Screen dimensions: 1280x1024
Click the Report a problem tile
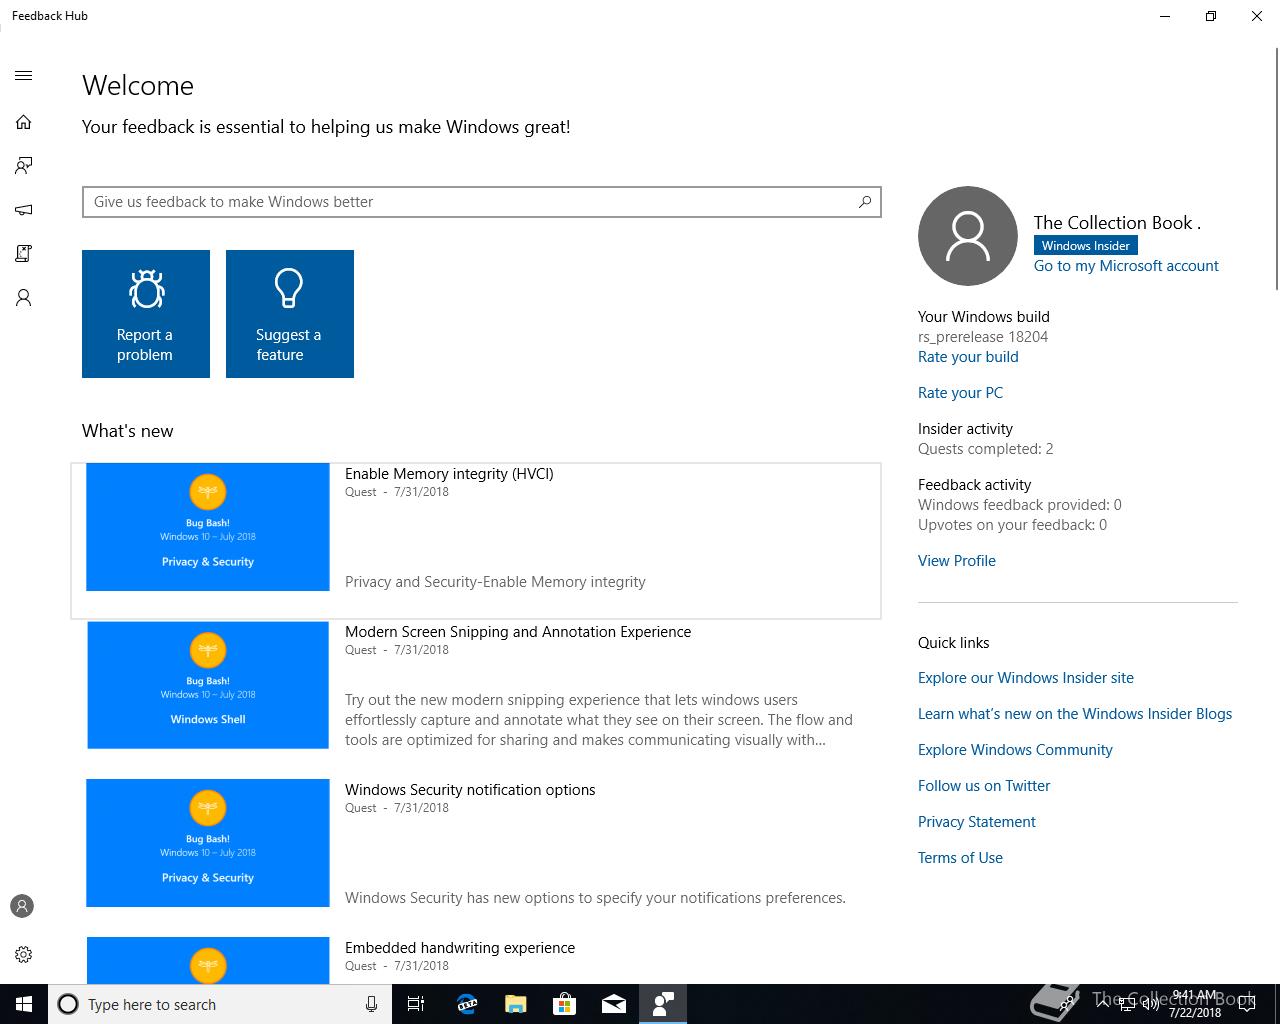point(146,314)
